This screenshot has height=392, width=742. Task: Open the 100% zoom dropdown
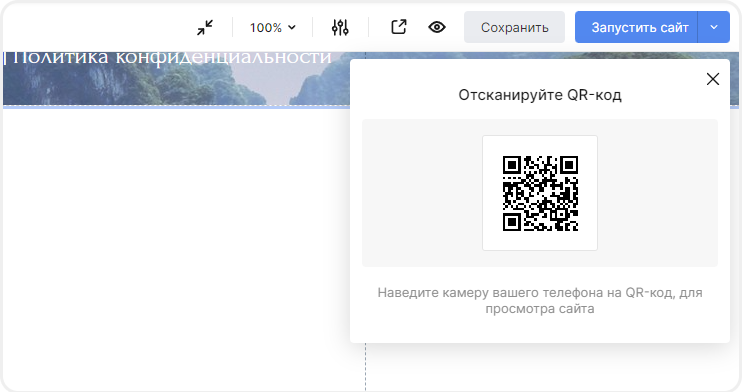click(273, 28)
